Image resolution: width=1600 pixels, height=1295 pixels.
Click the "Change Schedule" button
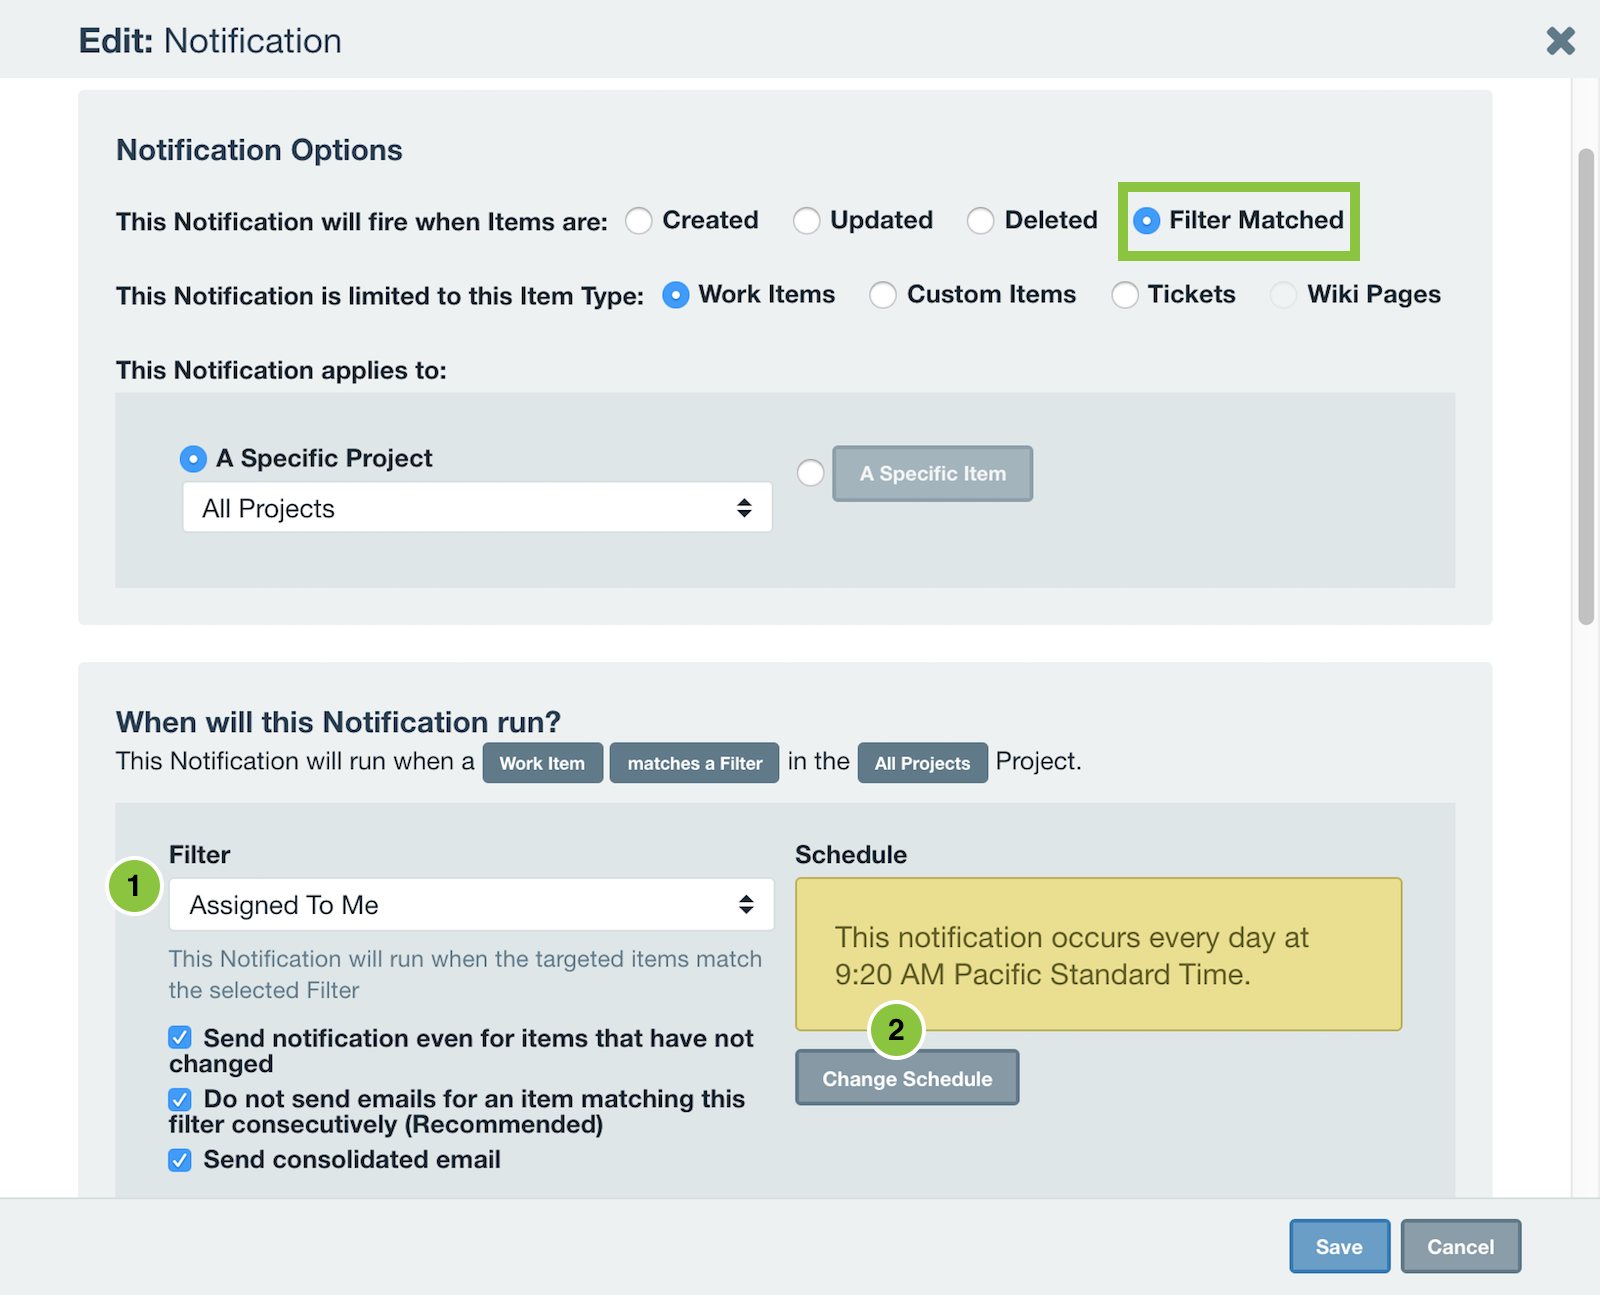[906, 1078]
